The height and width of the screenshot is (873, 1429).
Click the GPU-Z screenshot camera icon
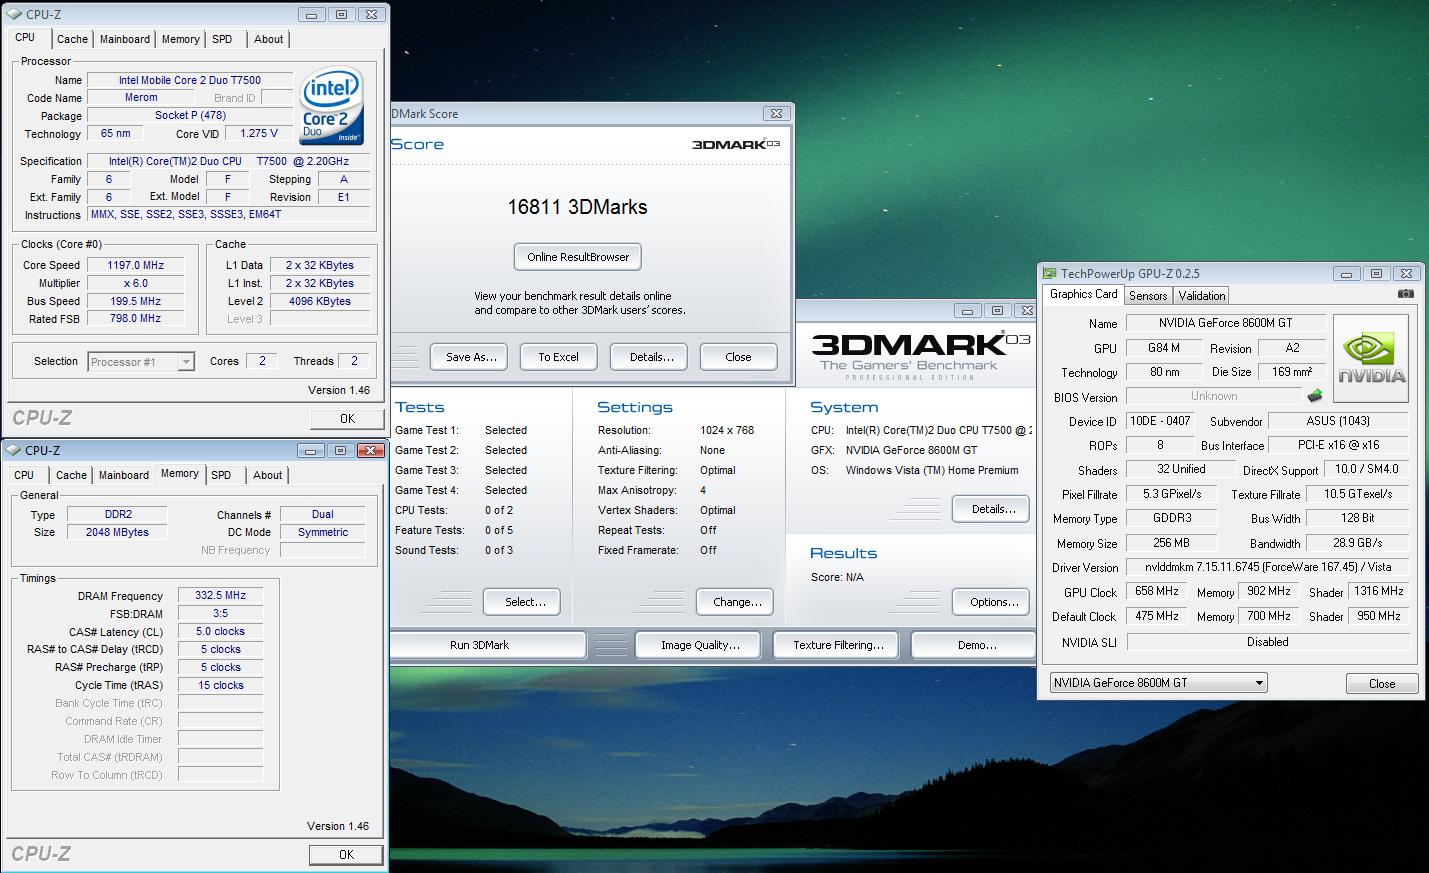pyautogui.click(x=1406, y=294)
